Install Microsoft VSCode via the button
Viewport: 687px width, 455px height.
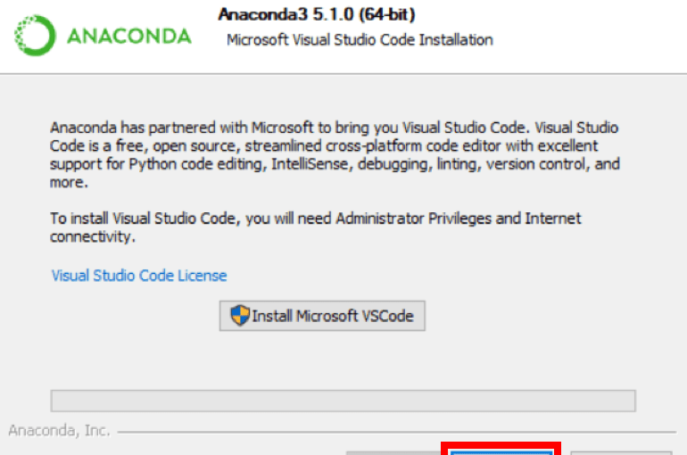(322, 316)
